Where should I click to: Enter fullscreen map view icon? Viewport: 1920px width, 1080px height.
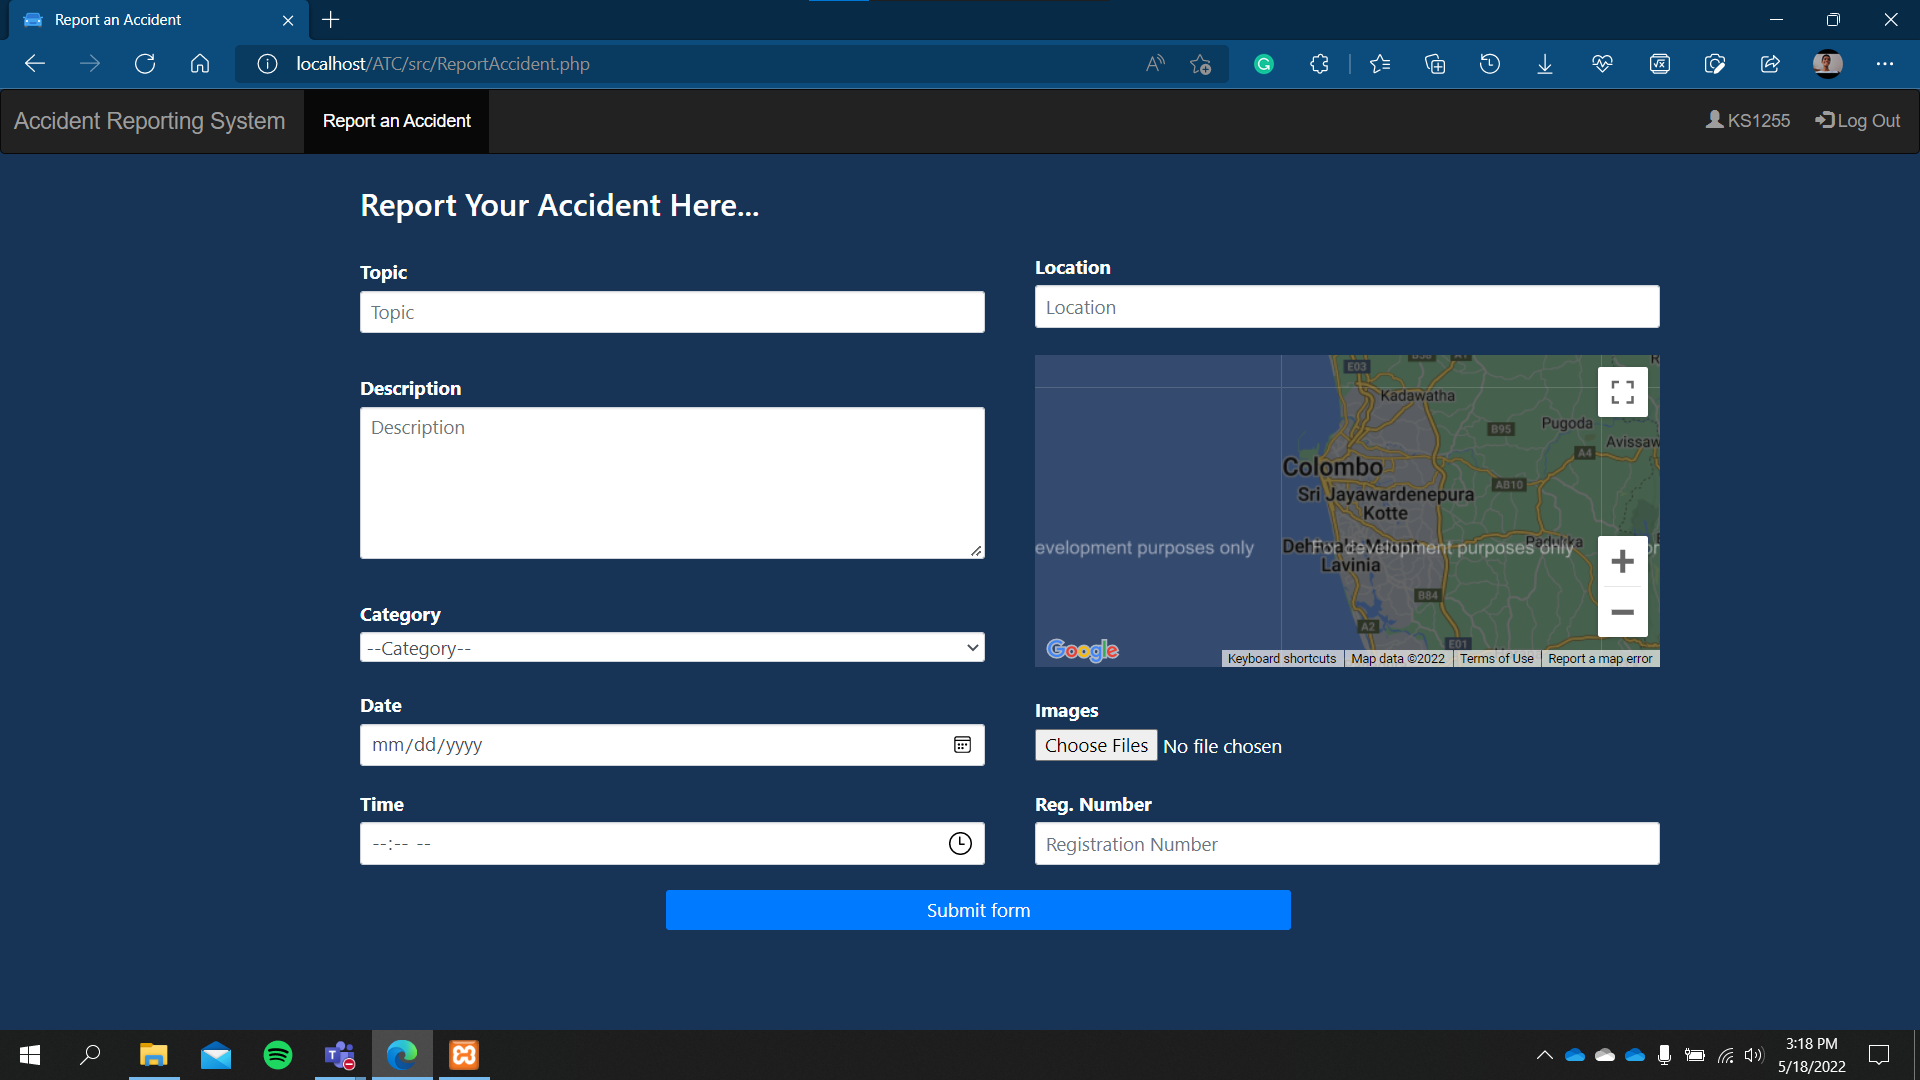[x=1622, y=392]
